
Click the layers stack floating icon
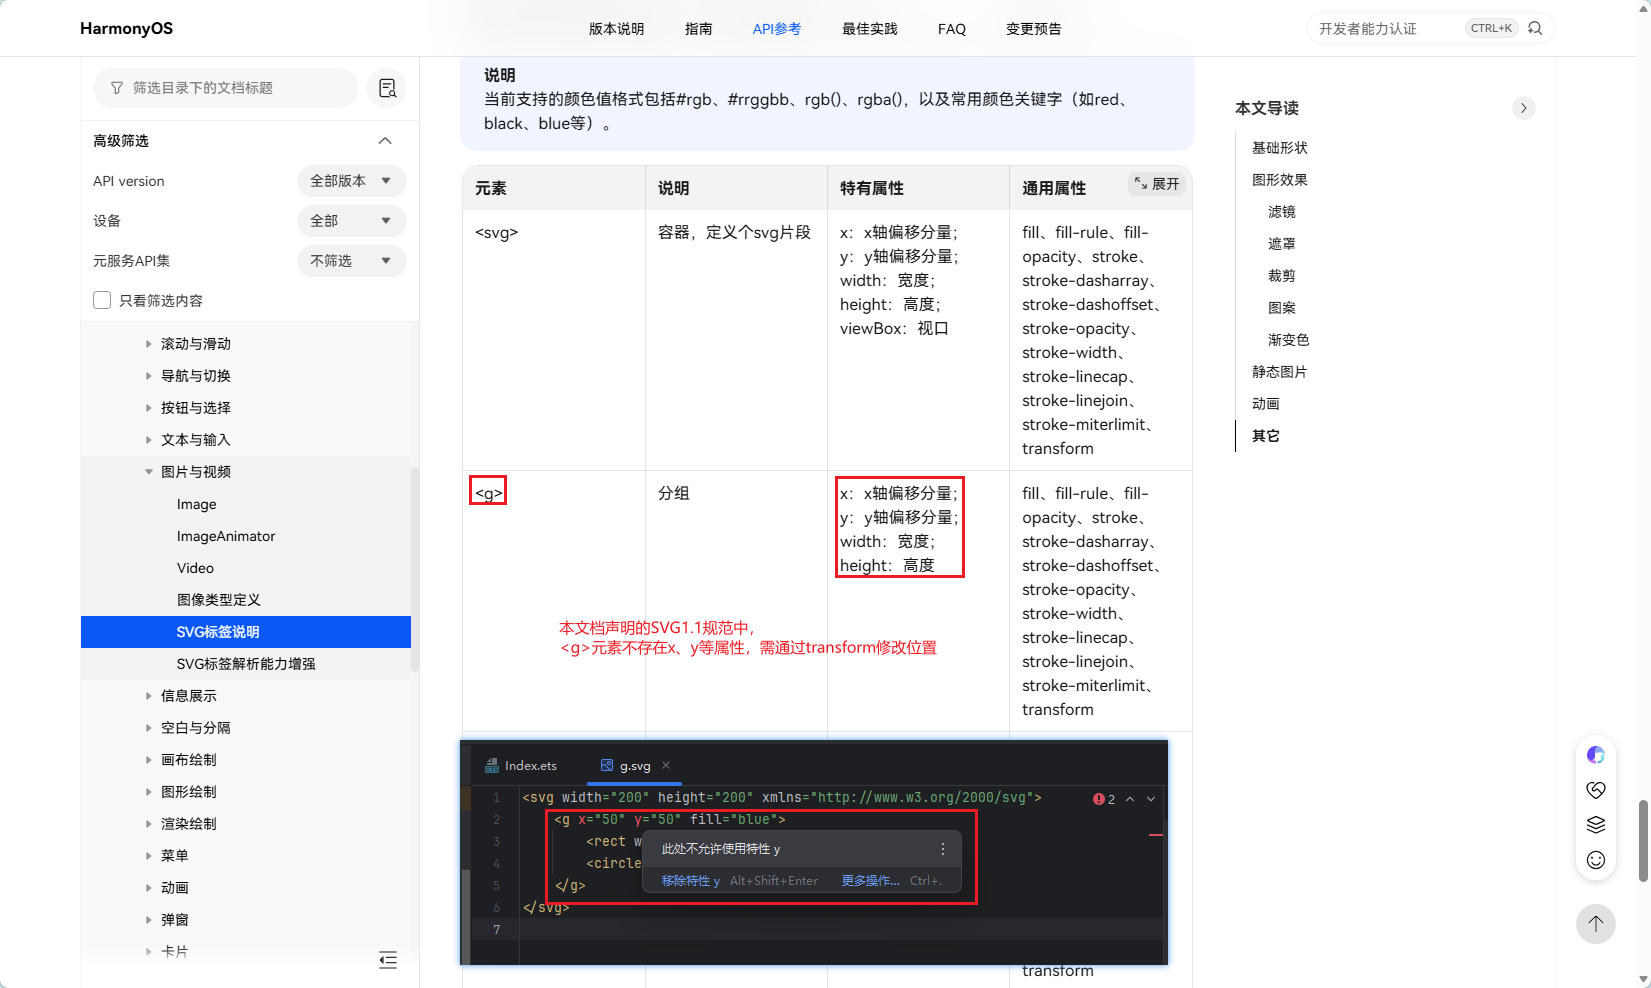(x=1596, y=825)
